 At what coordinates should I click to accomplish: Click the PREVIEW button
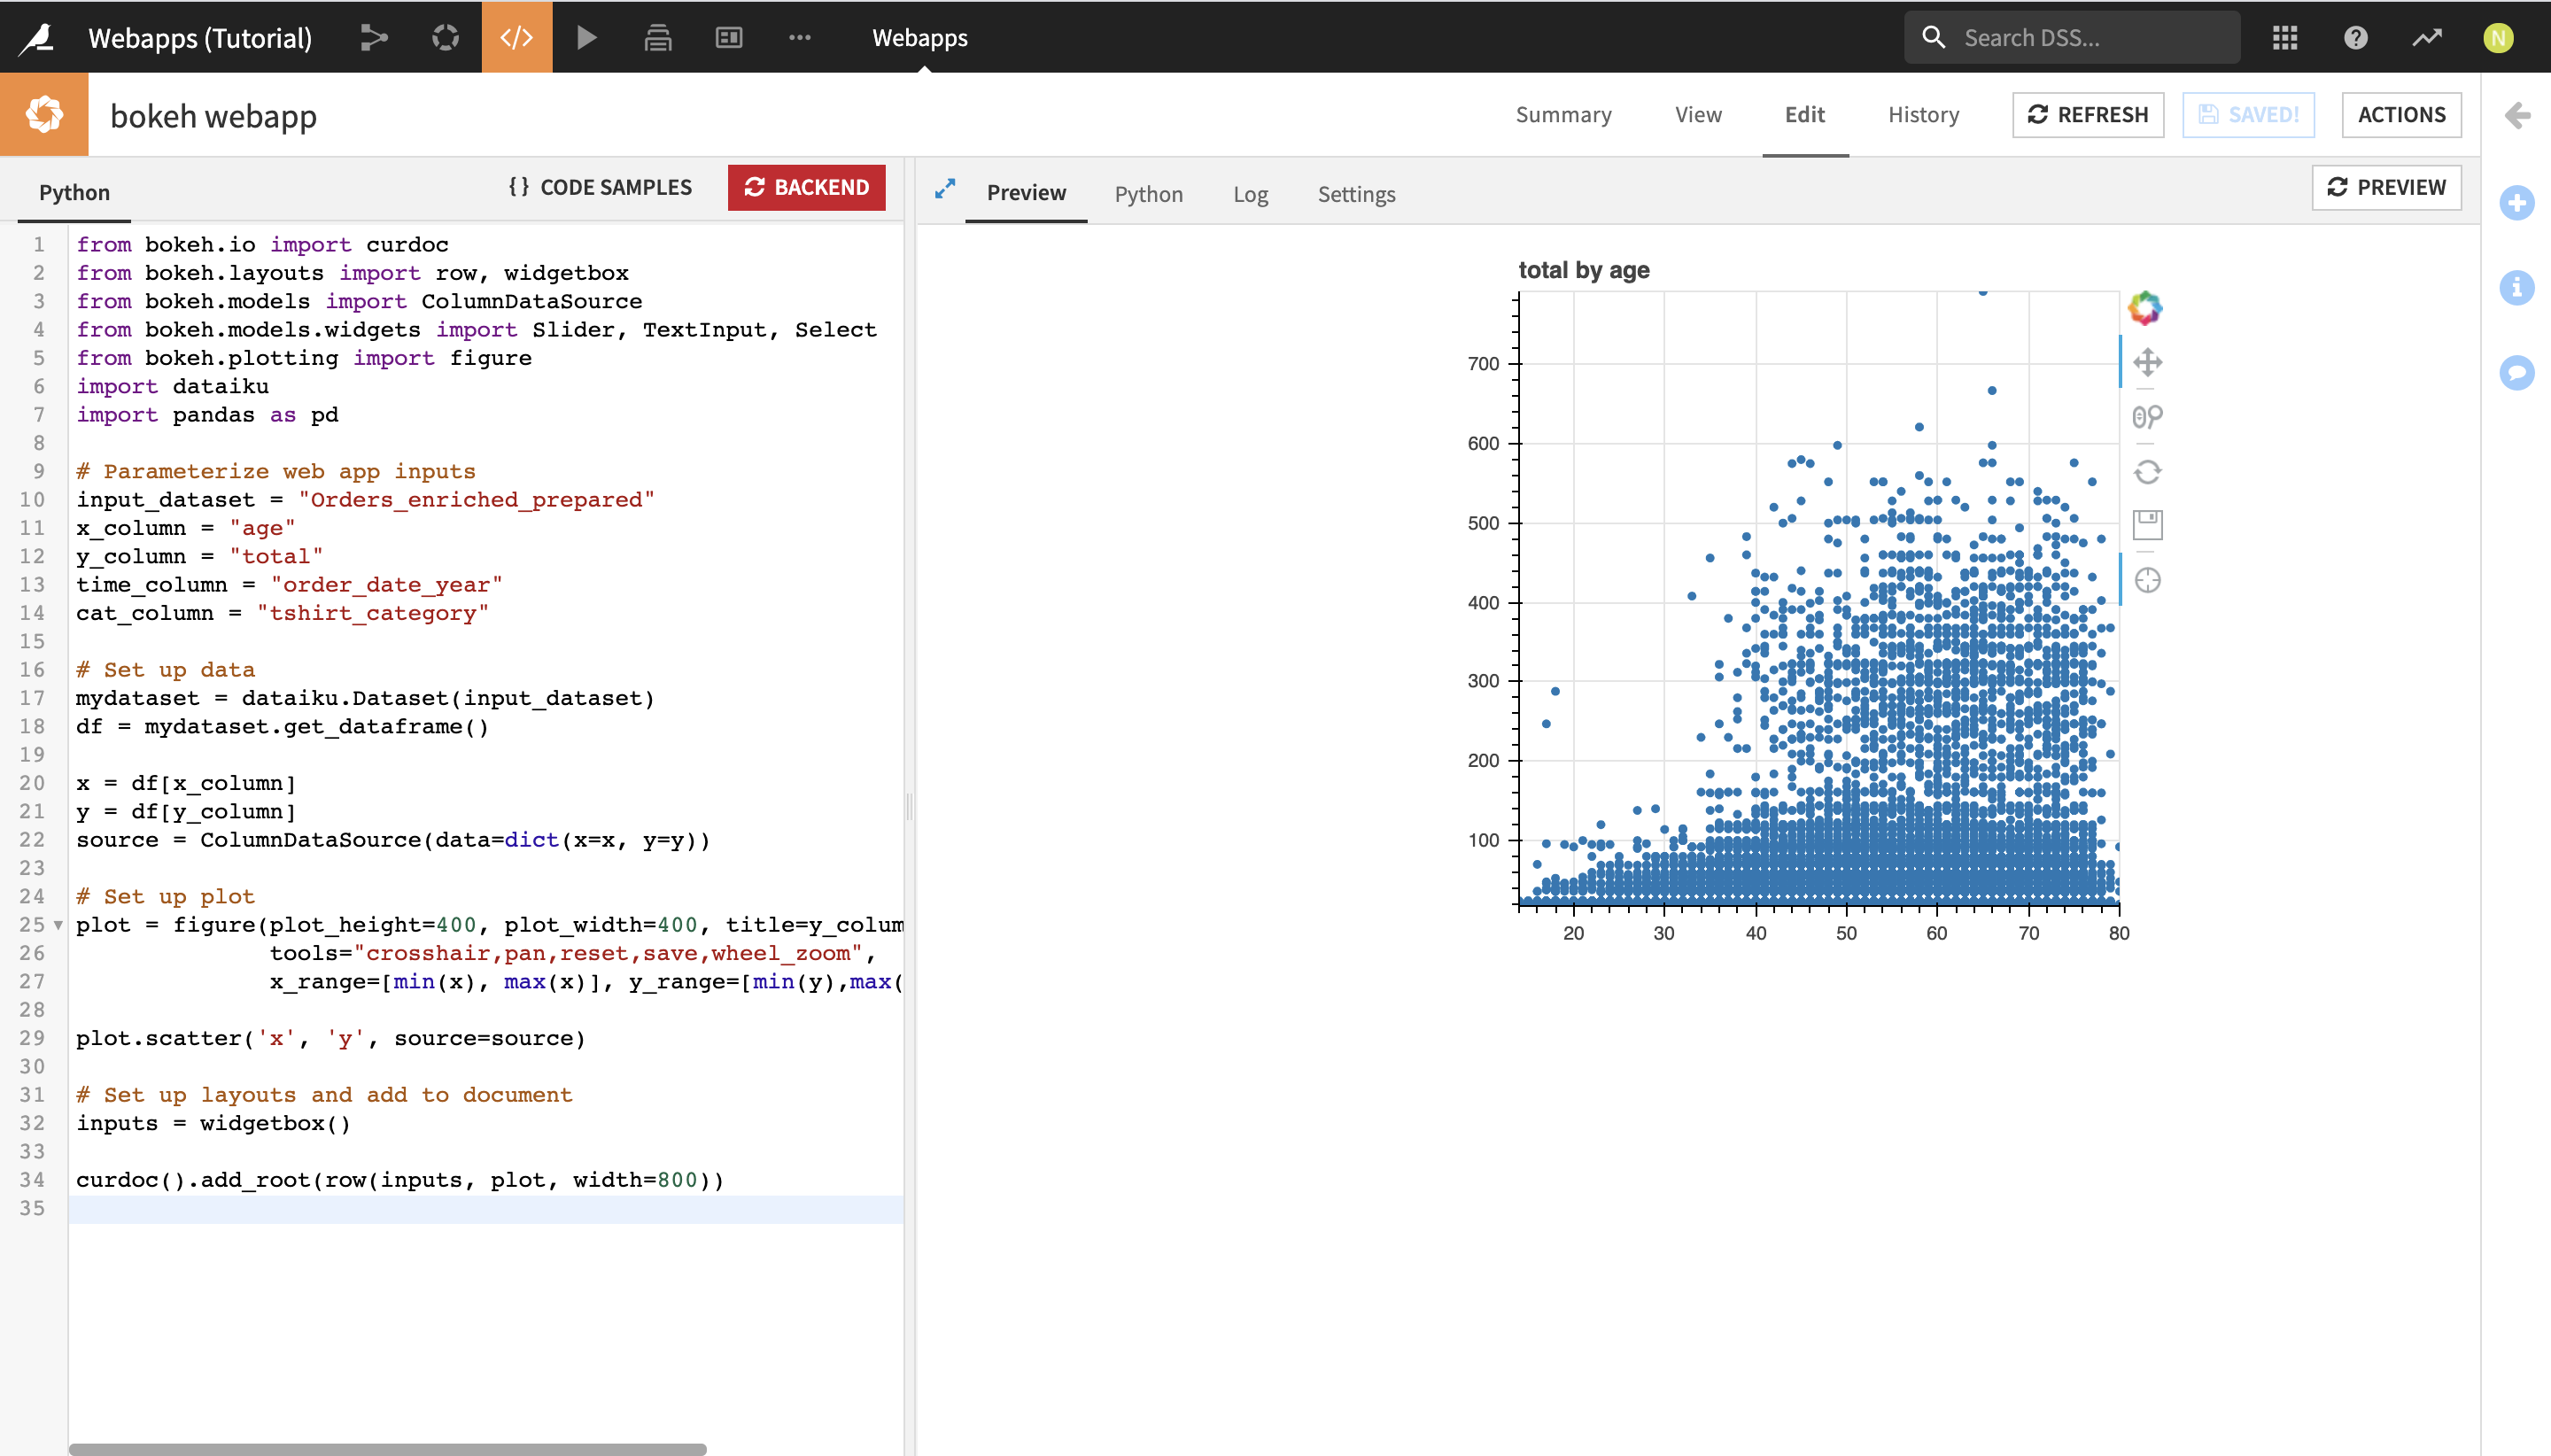(x=2387, y=187)
